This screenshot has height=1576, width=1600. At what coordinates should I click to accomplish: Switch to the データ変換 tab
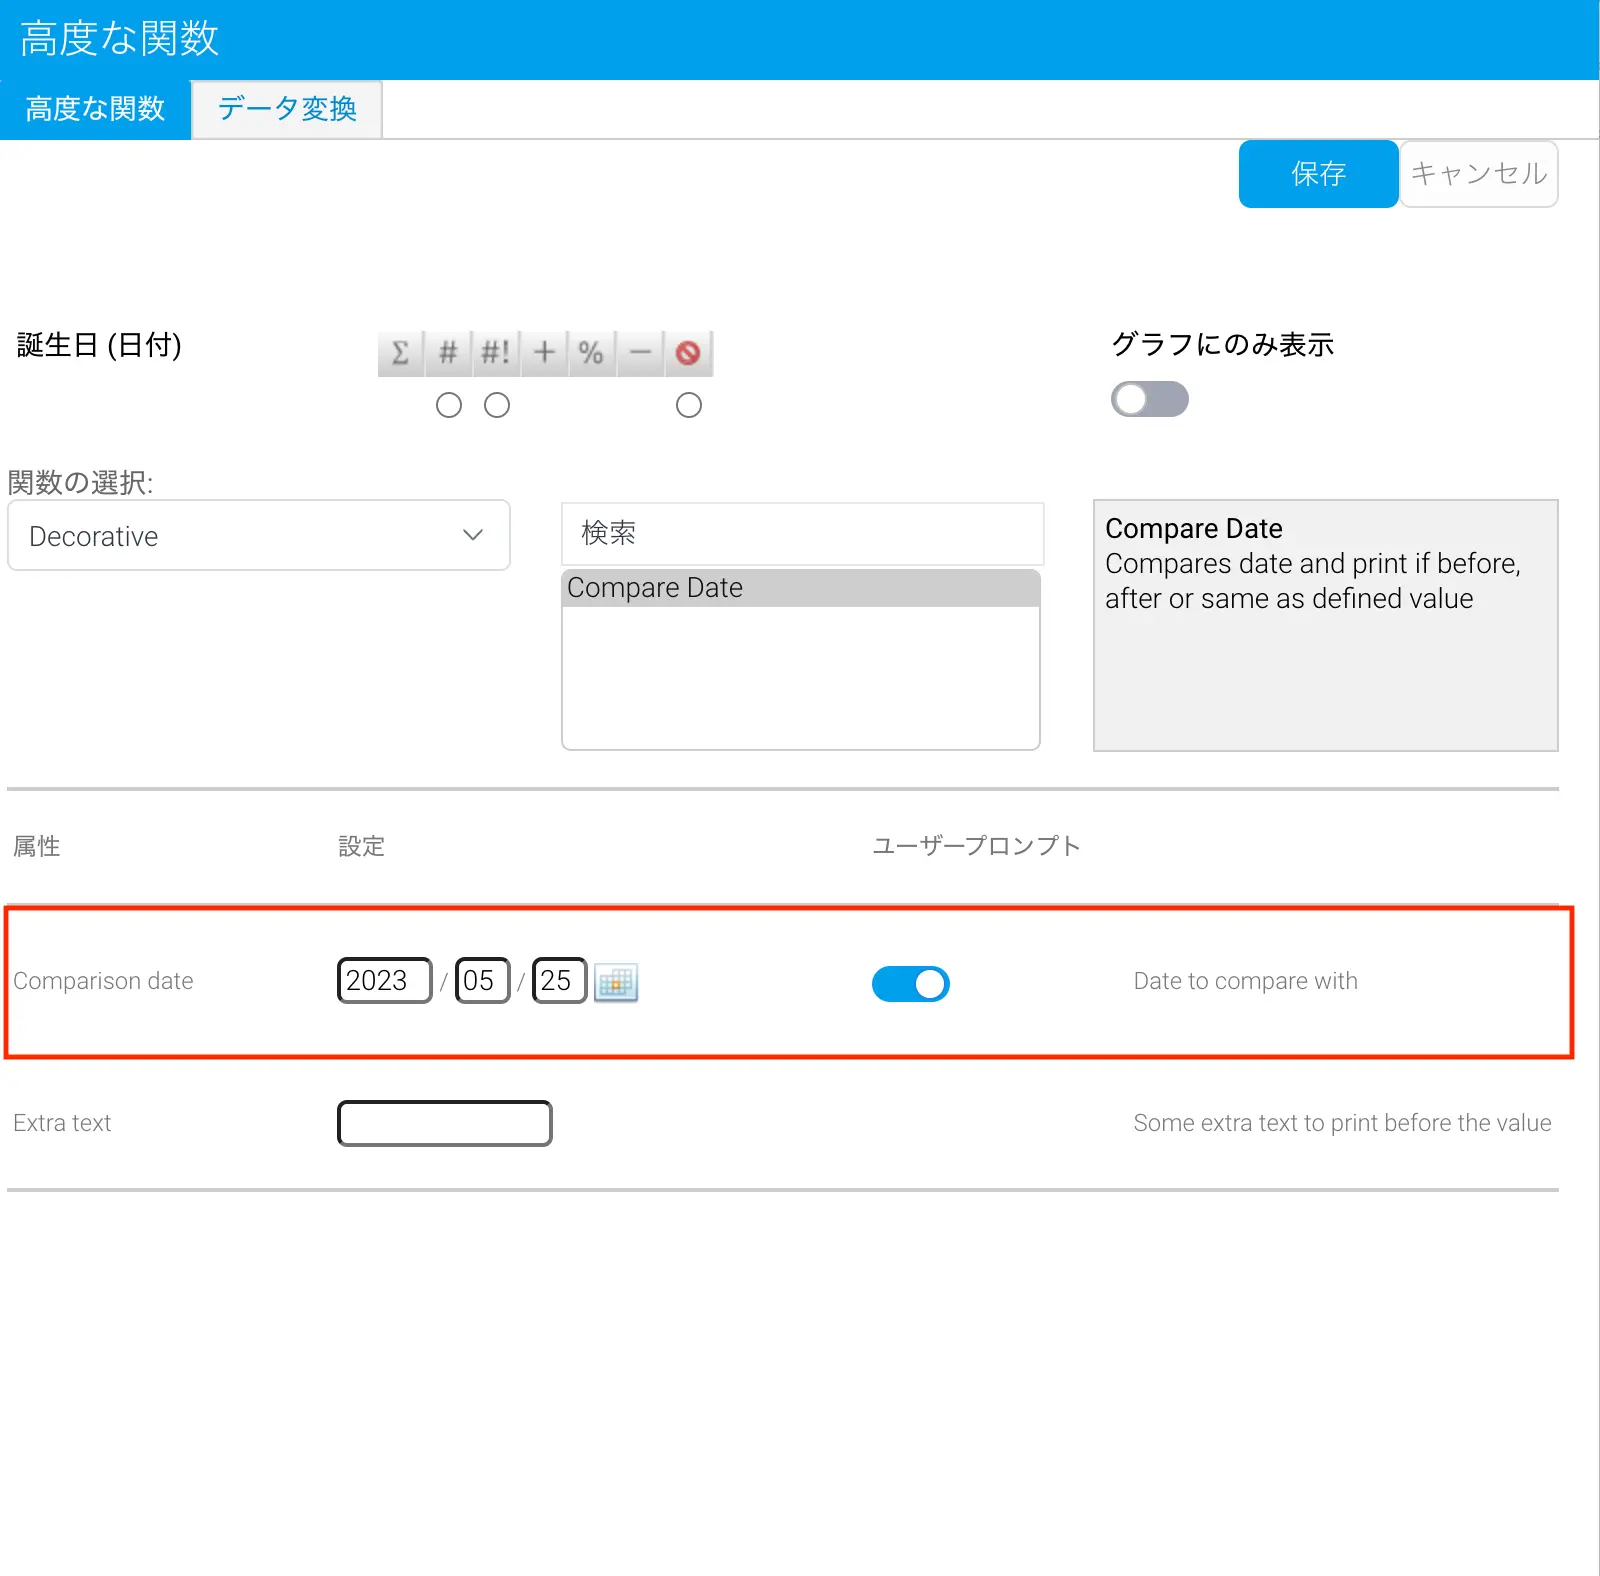287,109
